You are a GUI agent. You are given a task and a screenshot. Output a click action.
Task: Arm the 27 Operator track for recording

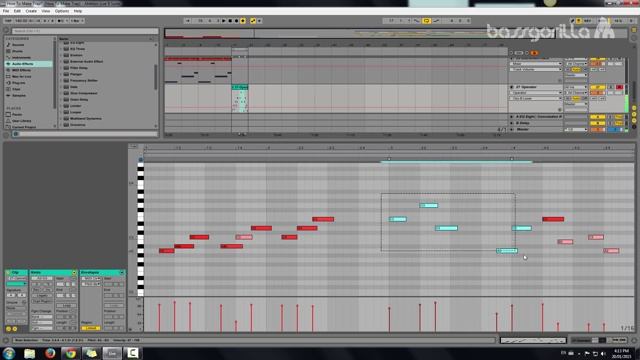[620, 87]
